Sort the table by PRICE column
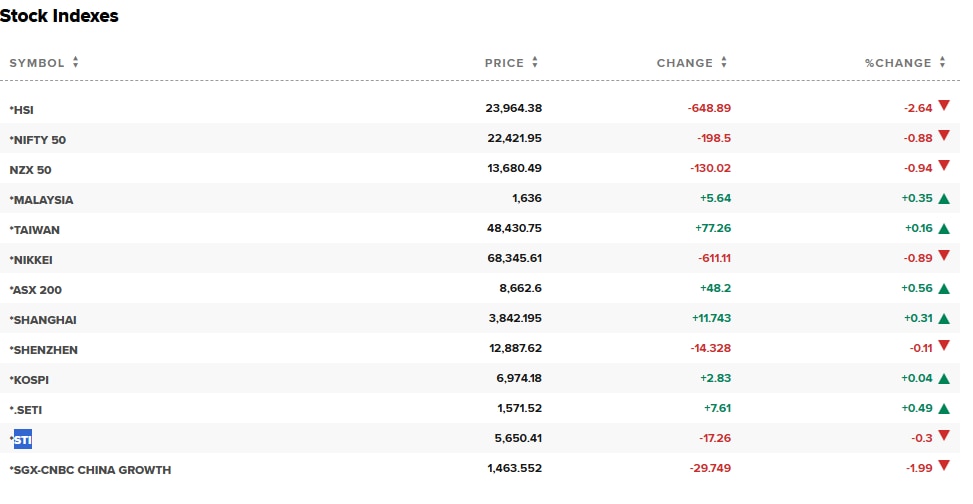The width and height of the screenshot is (973, 504). coord(535,63)
